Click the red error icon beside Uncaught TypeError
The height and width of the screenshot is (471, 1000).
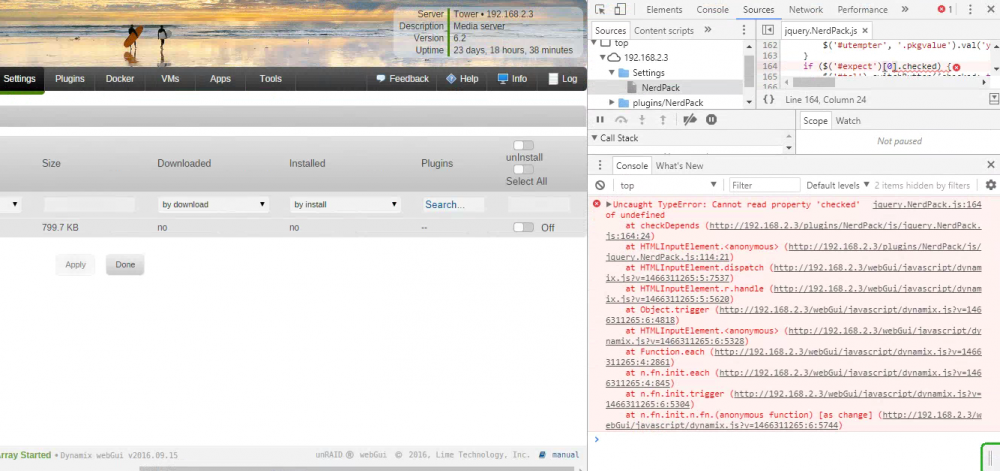[x=597, y=204]
